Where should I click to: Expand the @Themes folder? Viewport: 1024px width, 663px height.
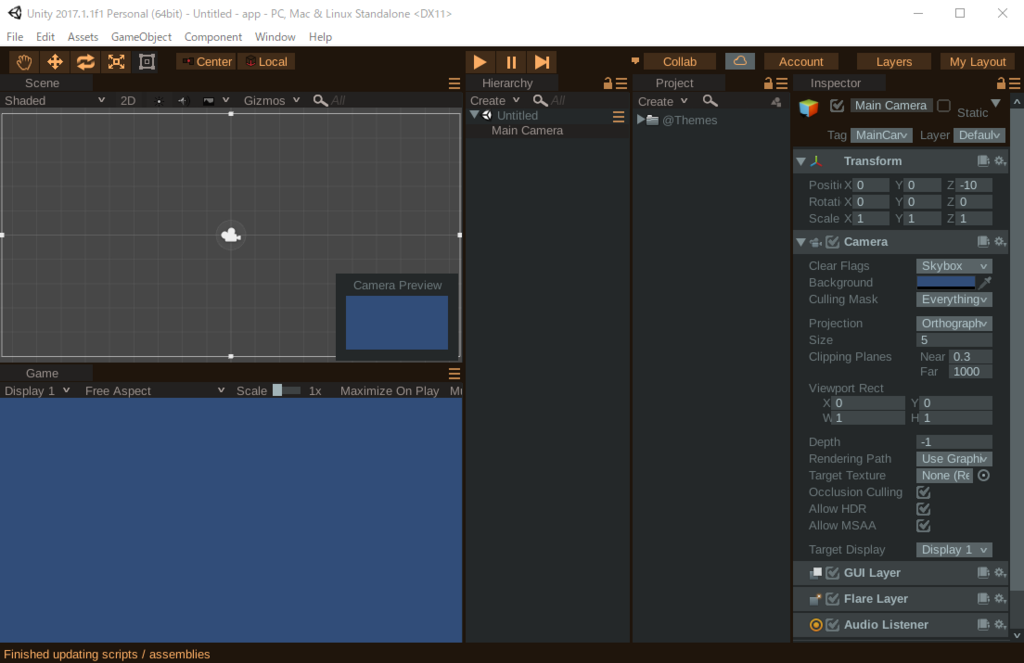[641, 120]
